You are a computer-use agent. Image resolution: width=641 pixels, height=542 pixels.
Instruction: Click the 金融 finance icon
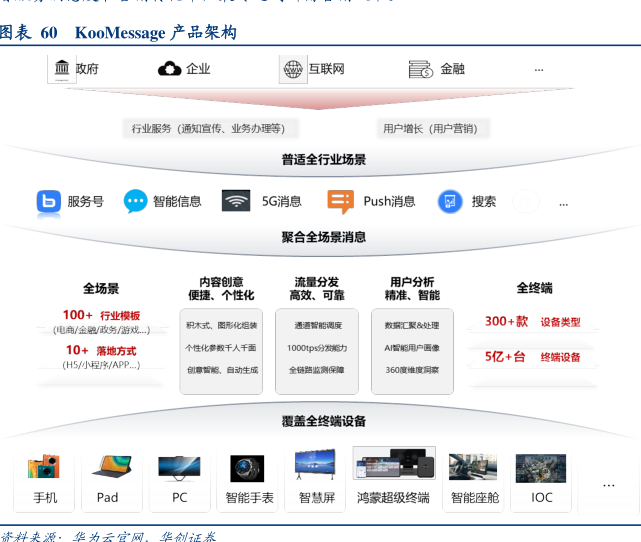pos(420,69)
